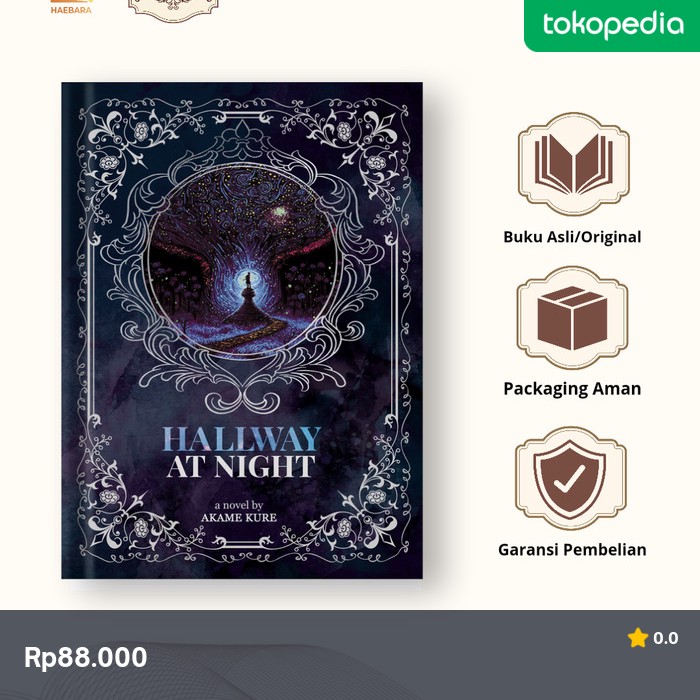700x700 pixels.
Task: Click the dark gray price banner
Action: [x=350, y=655]
